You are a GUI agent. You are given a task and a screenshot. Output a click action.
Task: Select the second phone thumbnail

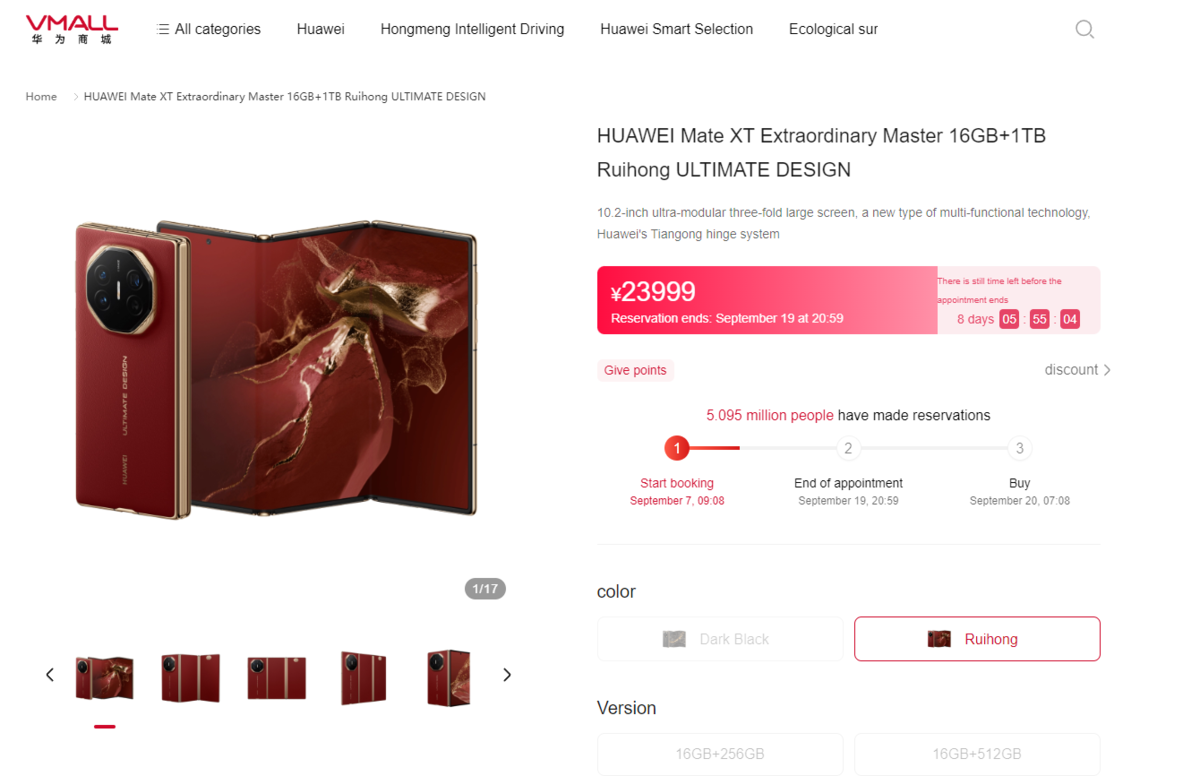coord(190,677)
